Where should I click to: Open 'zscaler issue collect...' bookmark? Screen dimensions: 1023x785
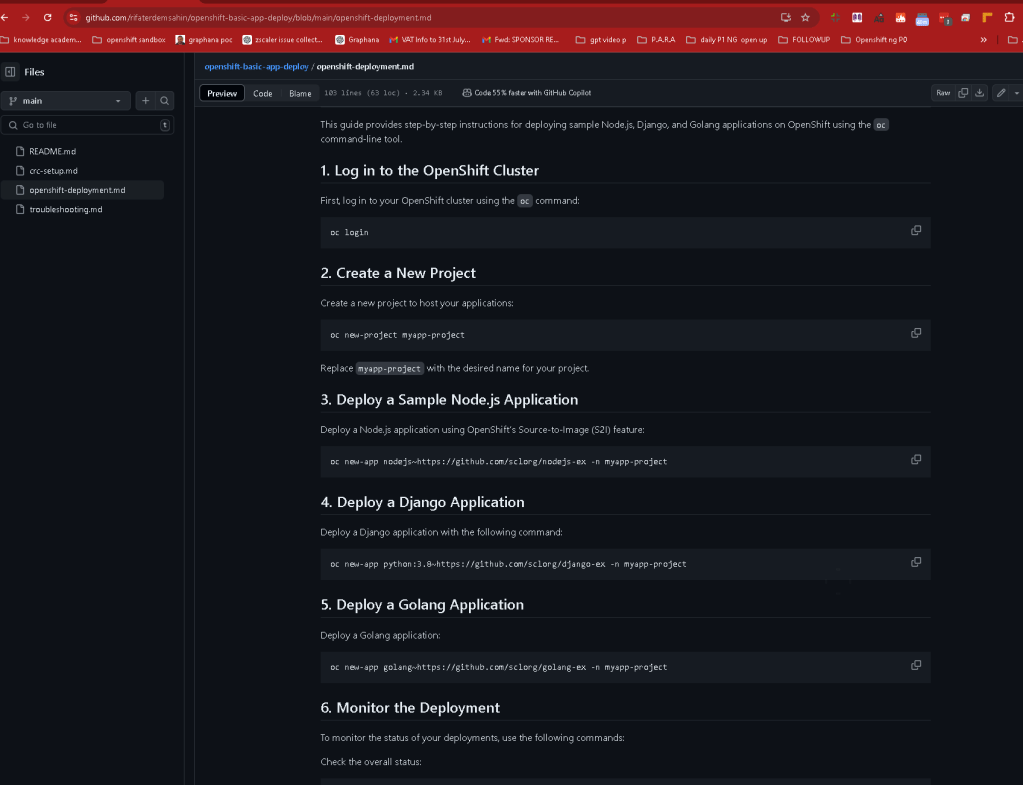(x=282, y=40)
